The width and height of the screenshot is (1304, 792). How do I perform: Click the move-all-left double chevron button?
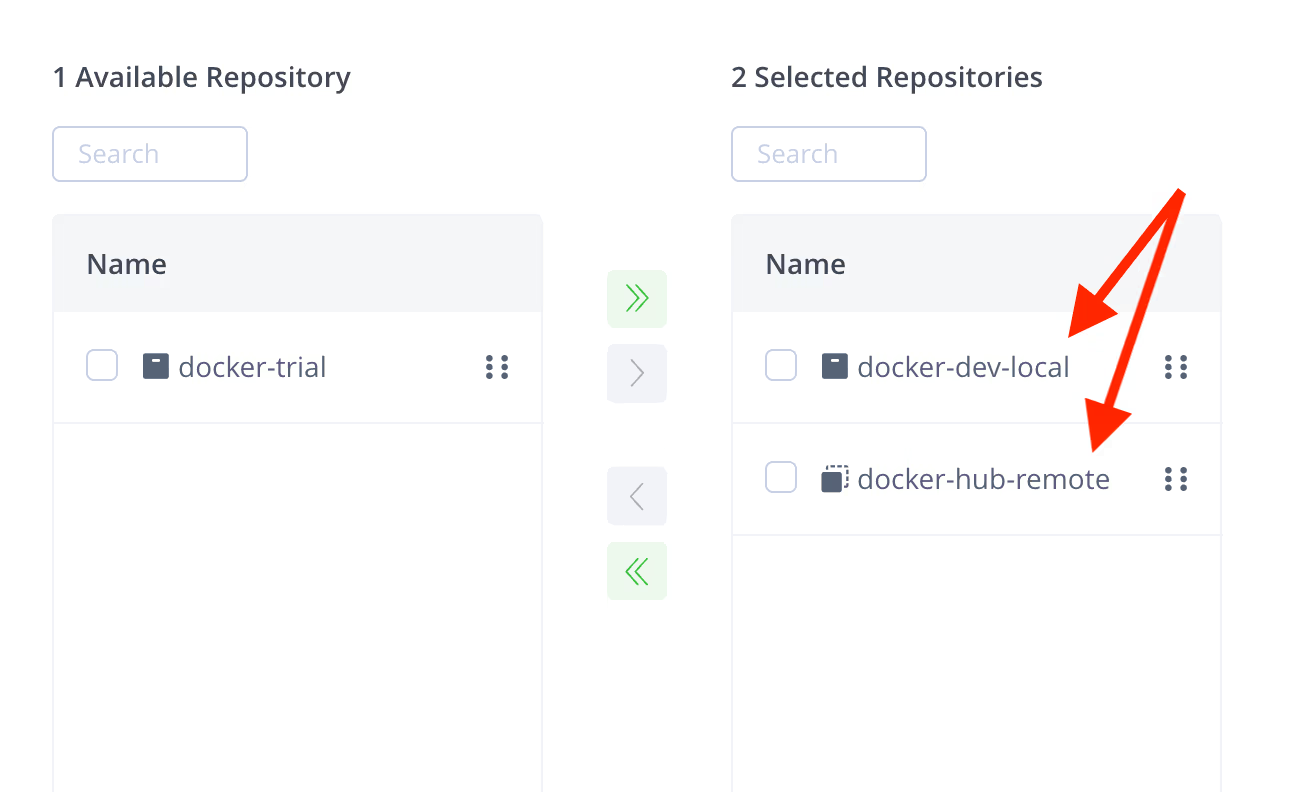637,571
